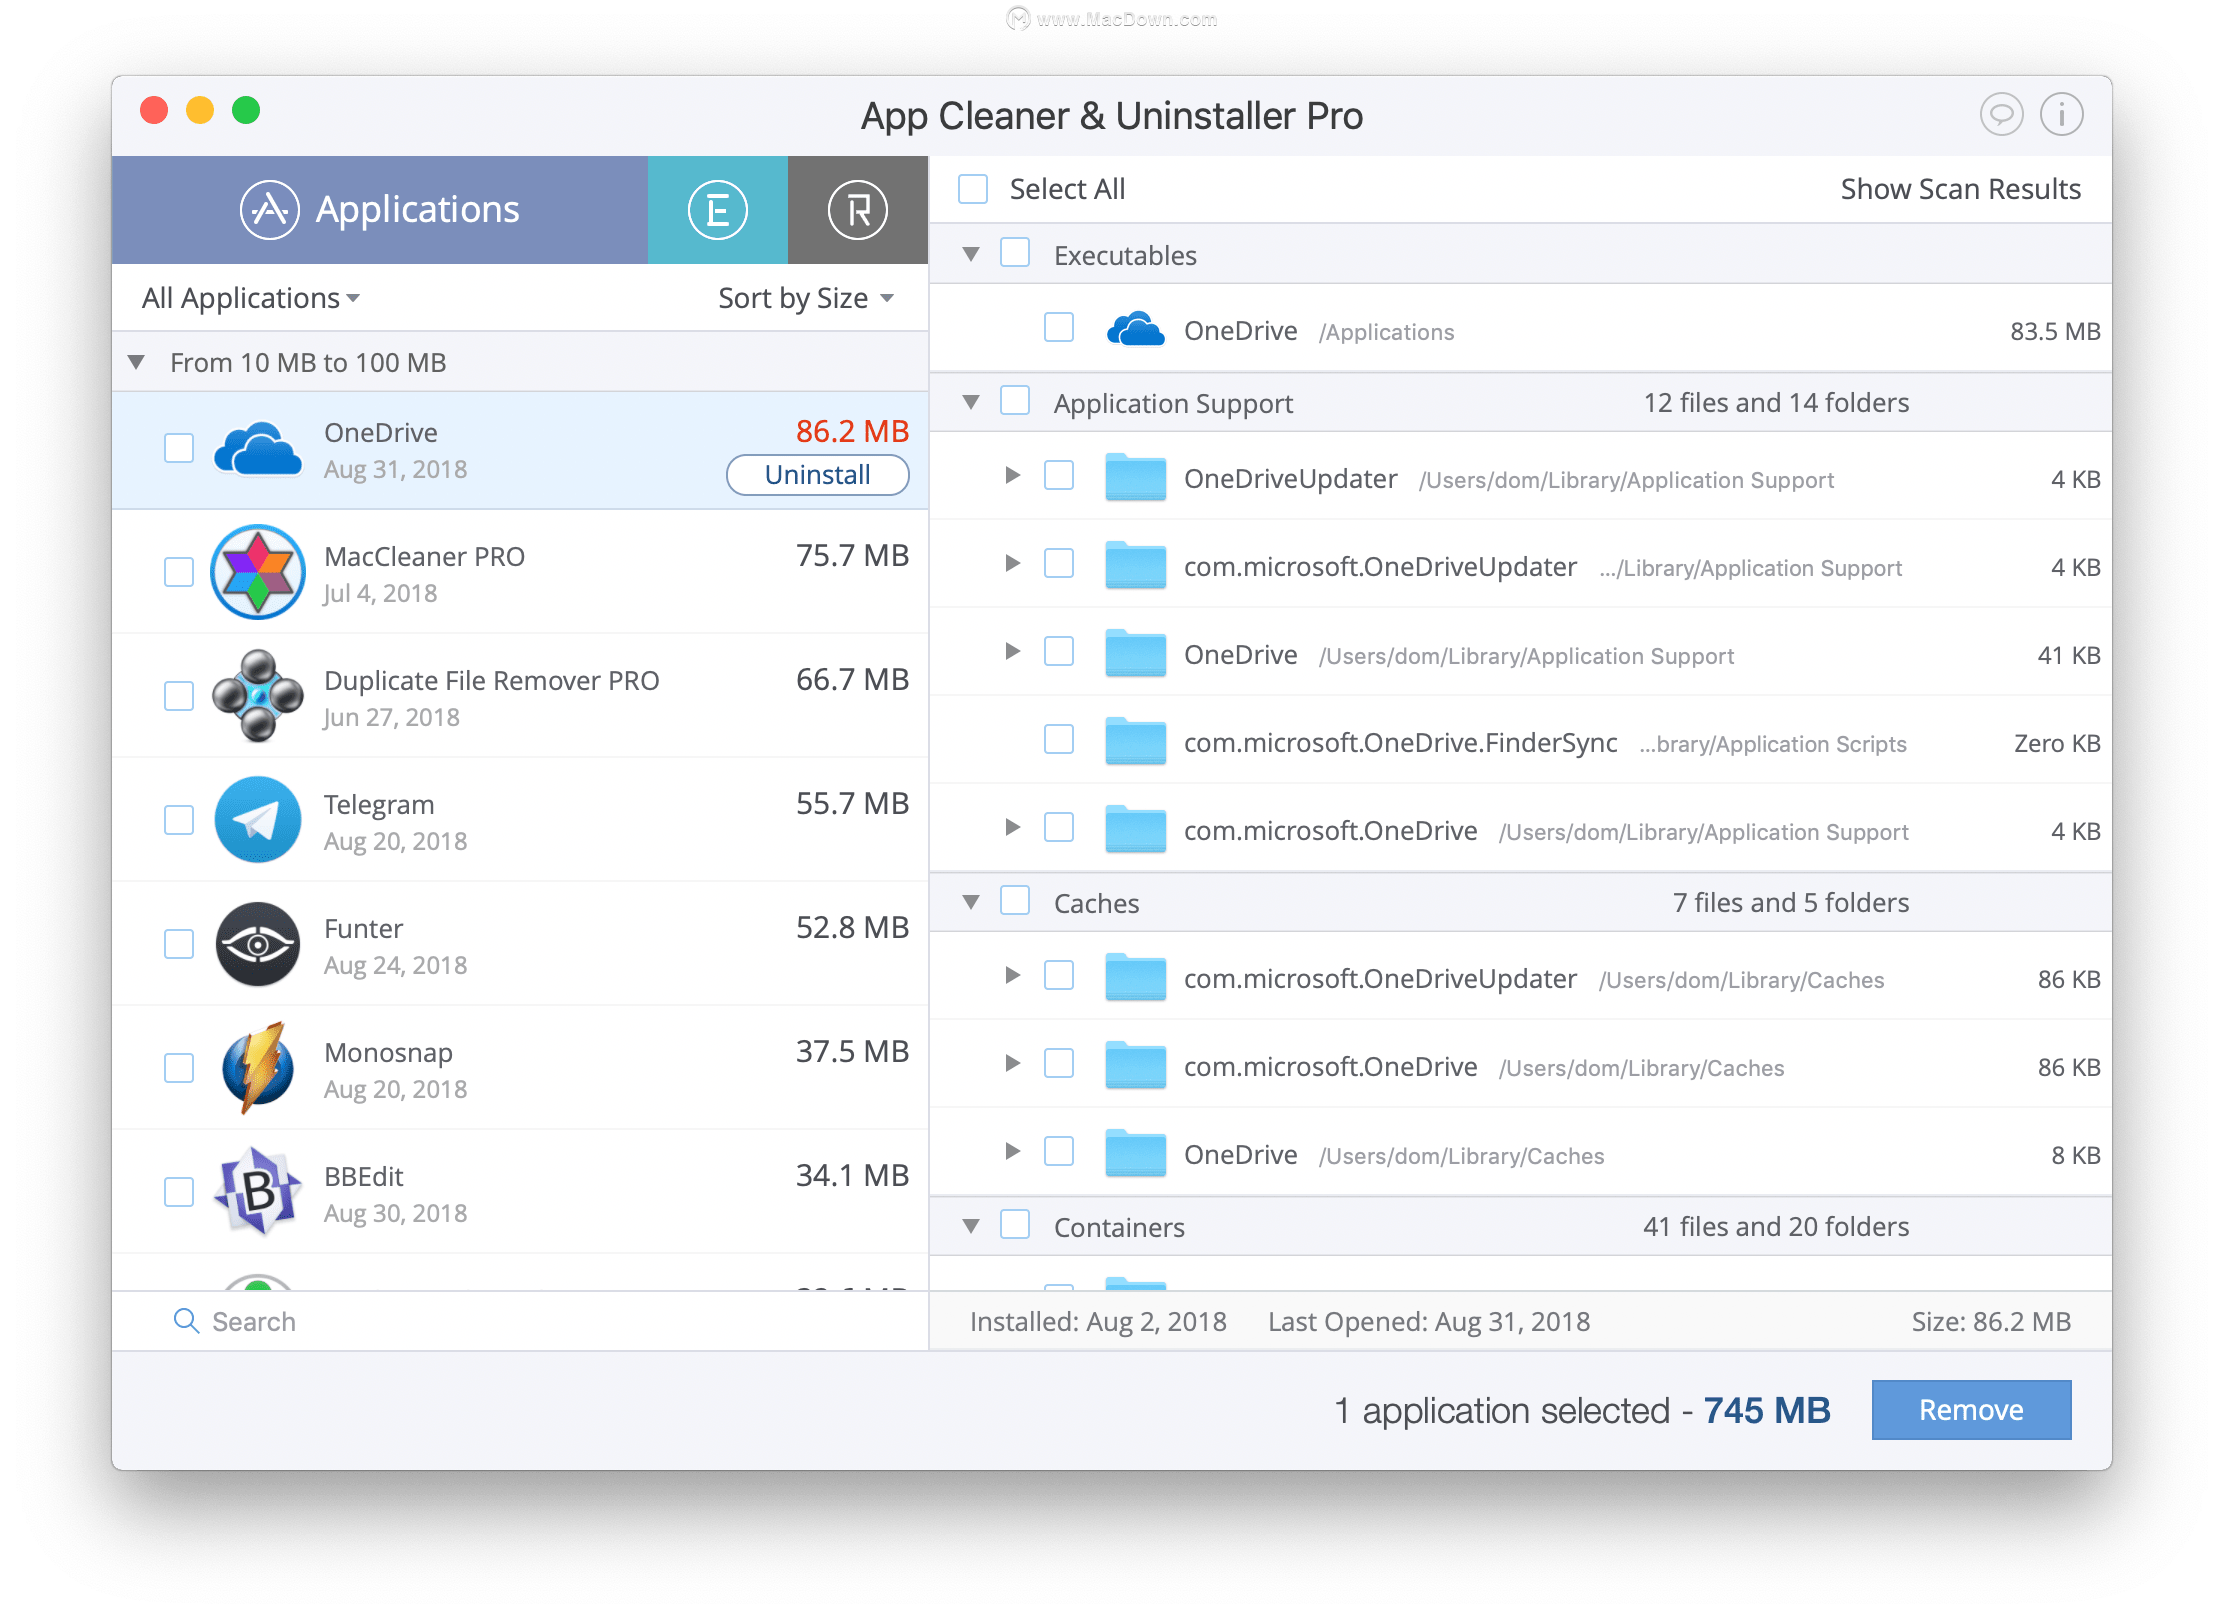
Task: Open the All Applications filter dropdown
Action: pos(250,298)
